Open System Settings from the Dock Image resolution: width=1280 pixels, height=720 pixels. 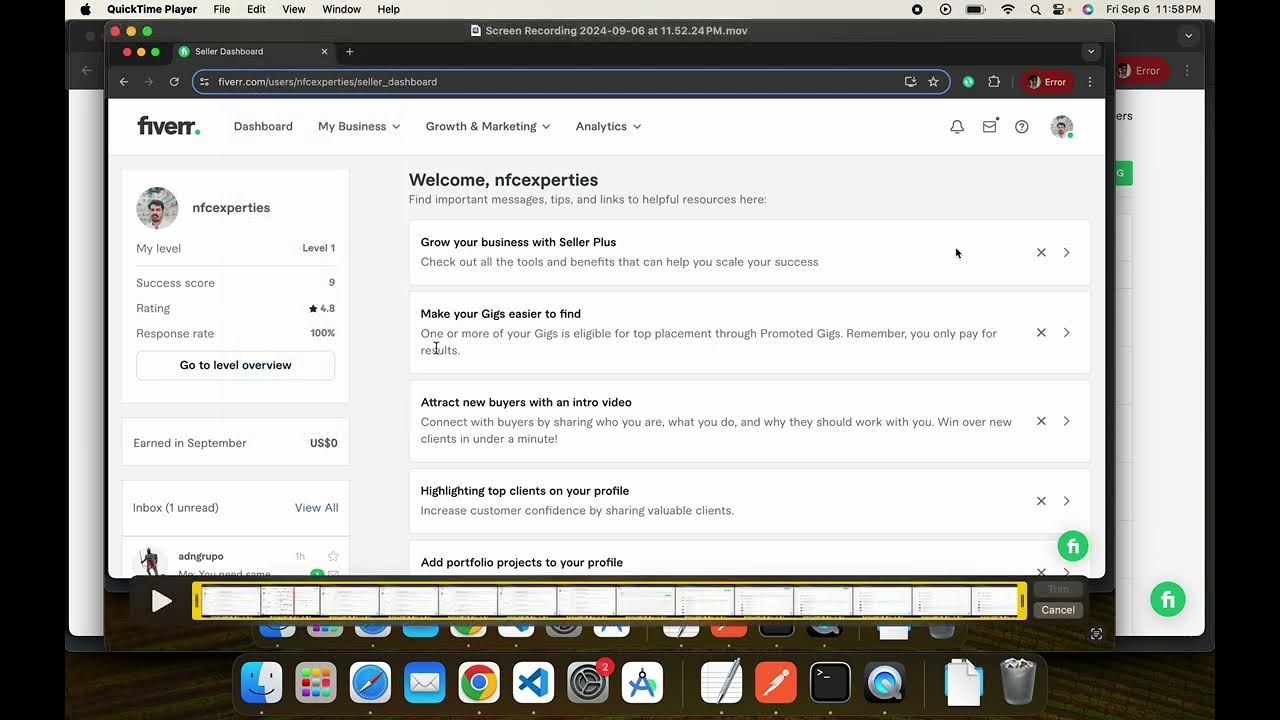(x=587, y=683)
